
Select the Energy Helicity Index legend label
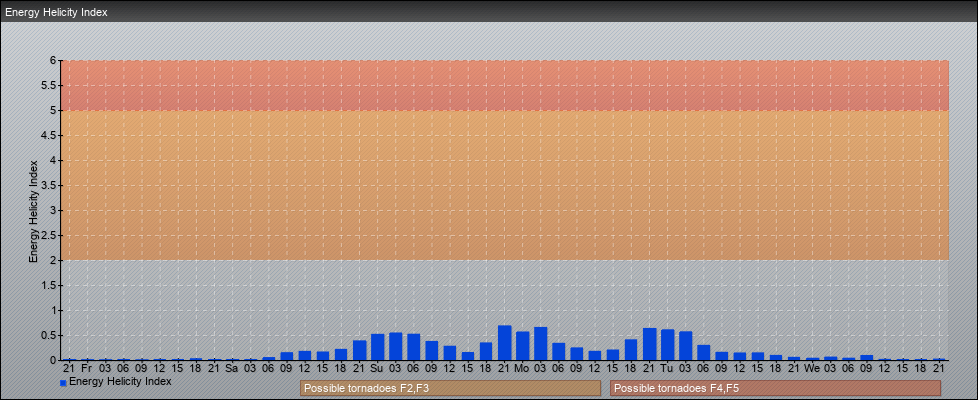point(120,381)
